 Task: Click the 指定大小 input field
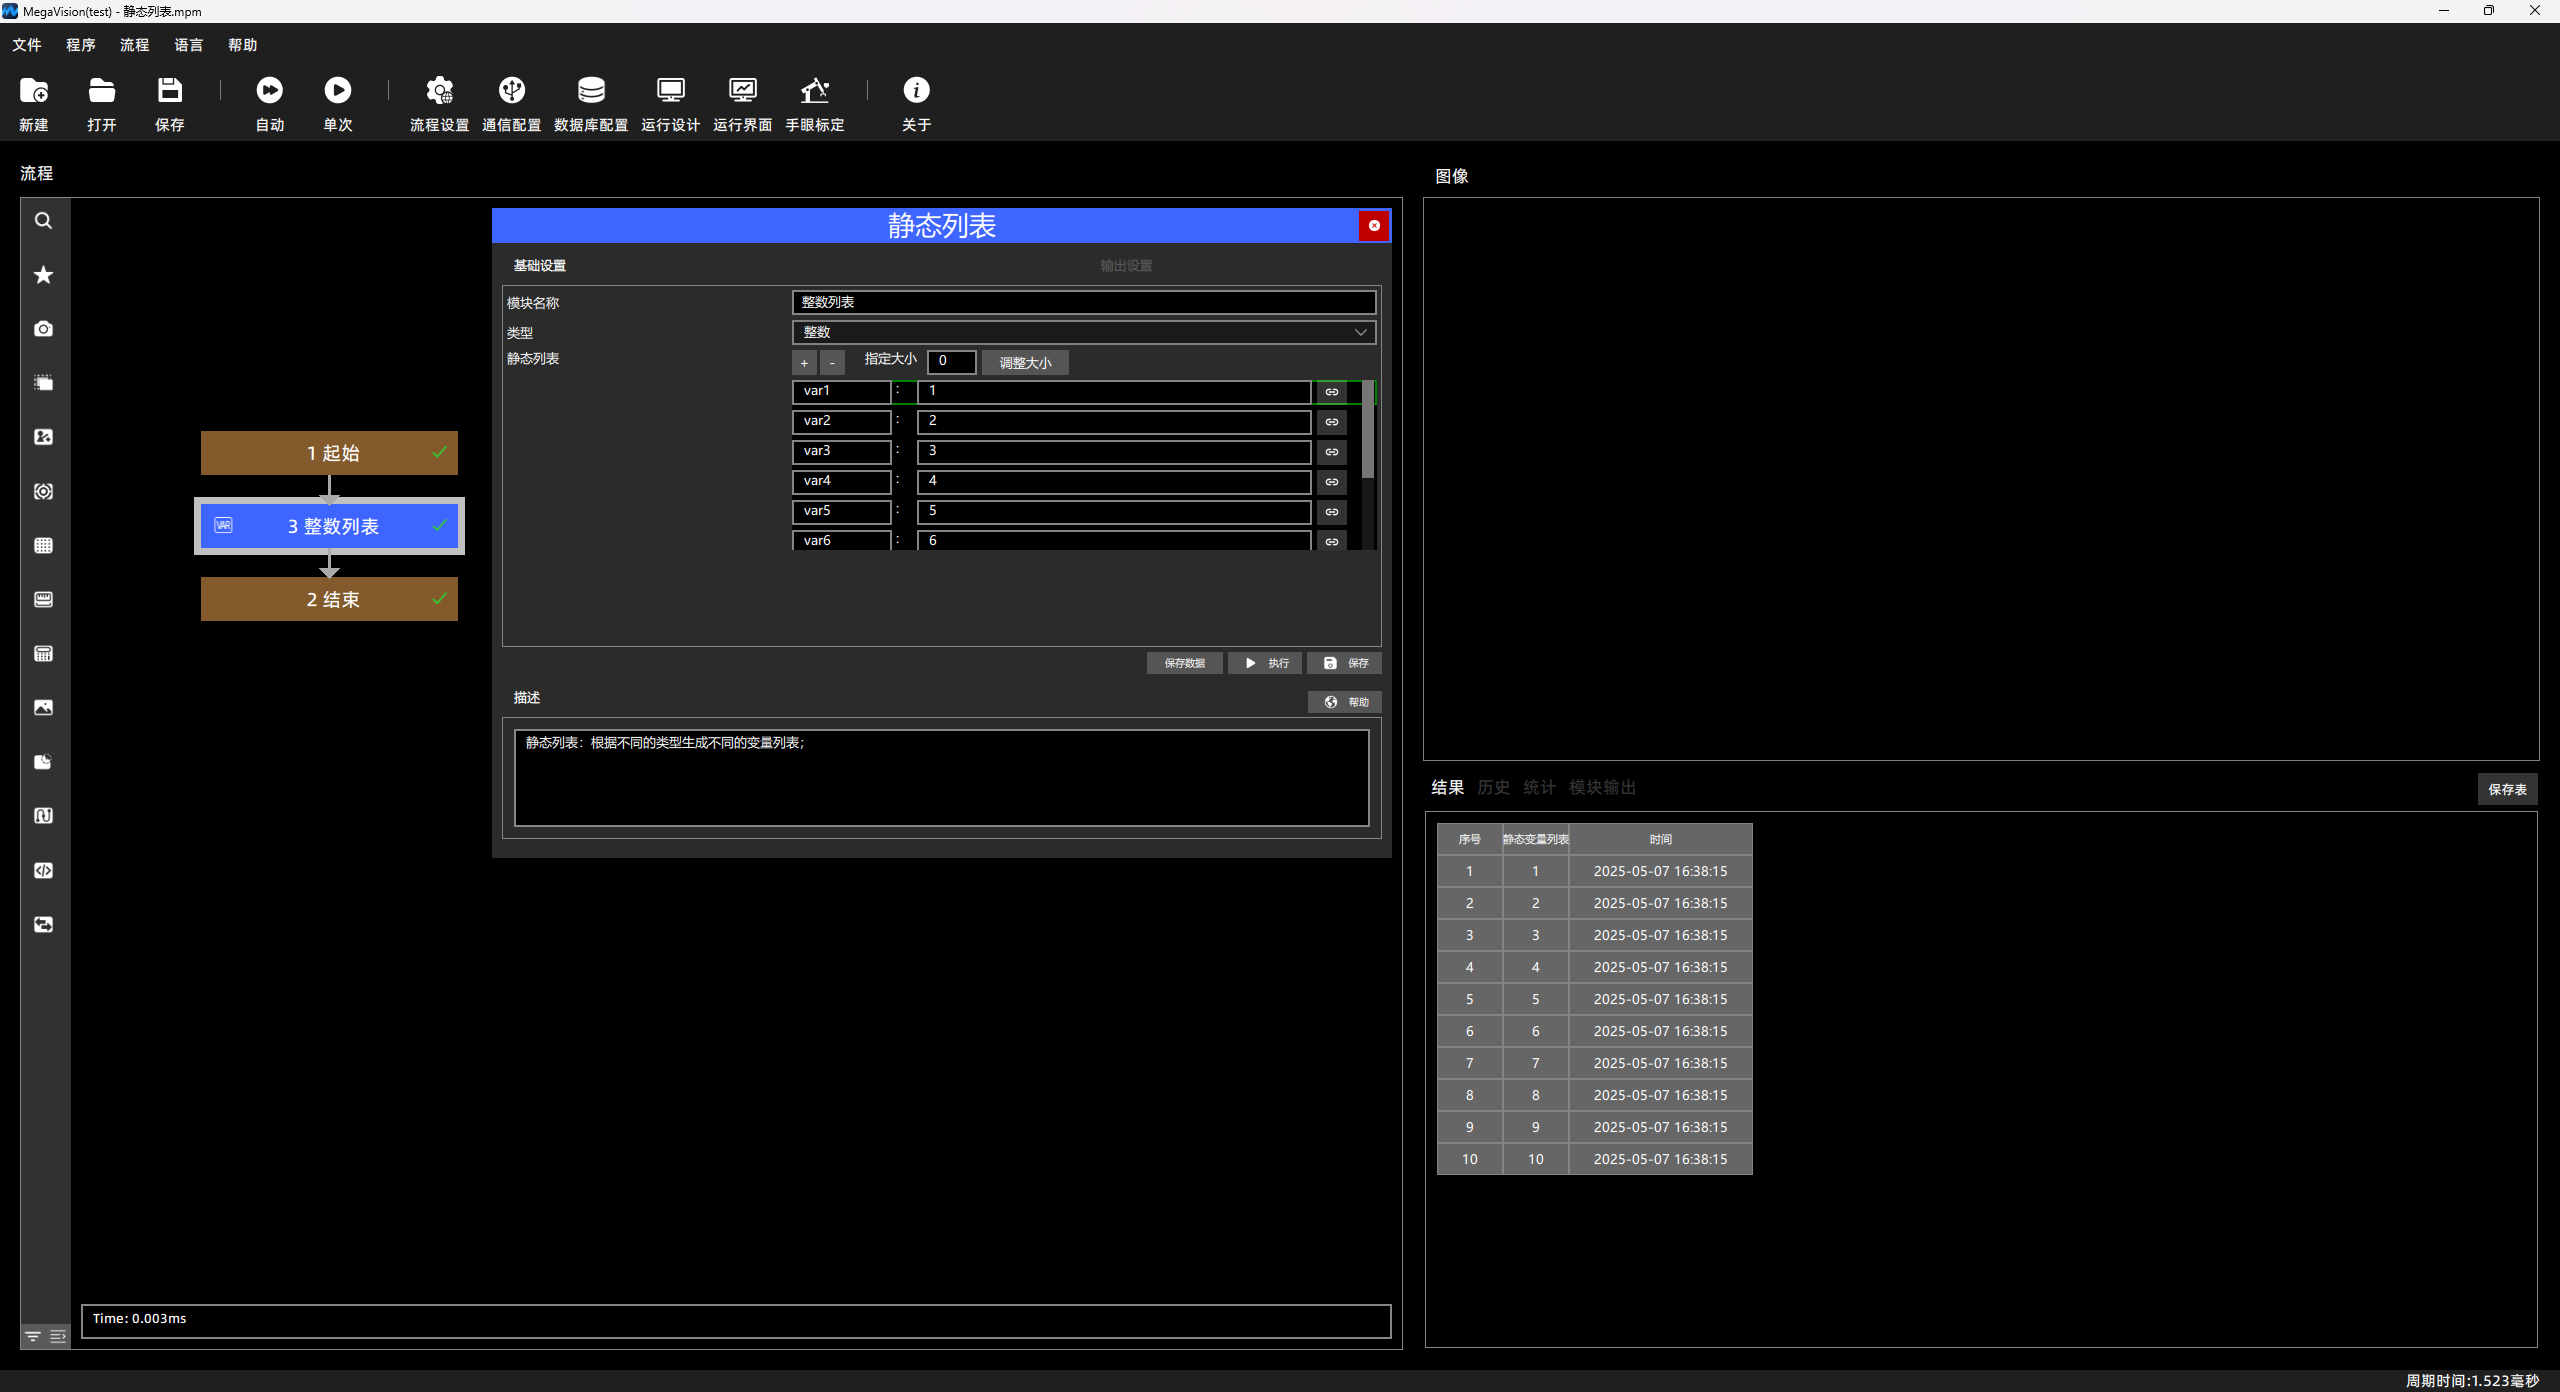tap(951, 362)
